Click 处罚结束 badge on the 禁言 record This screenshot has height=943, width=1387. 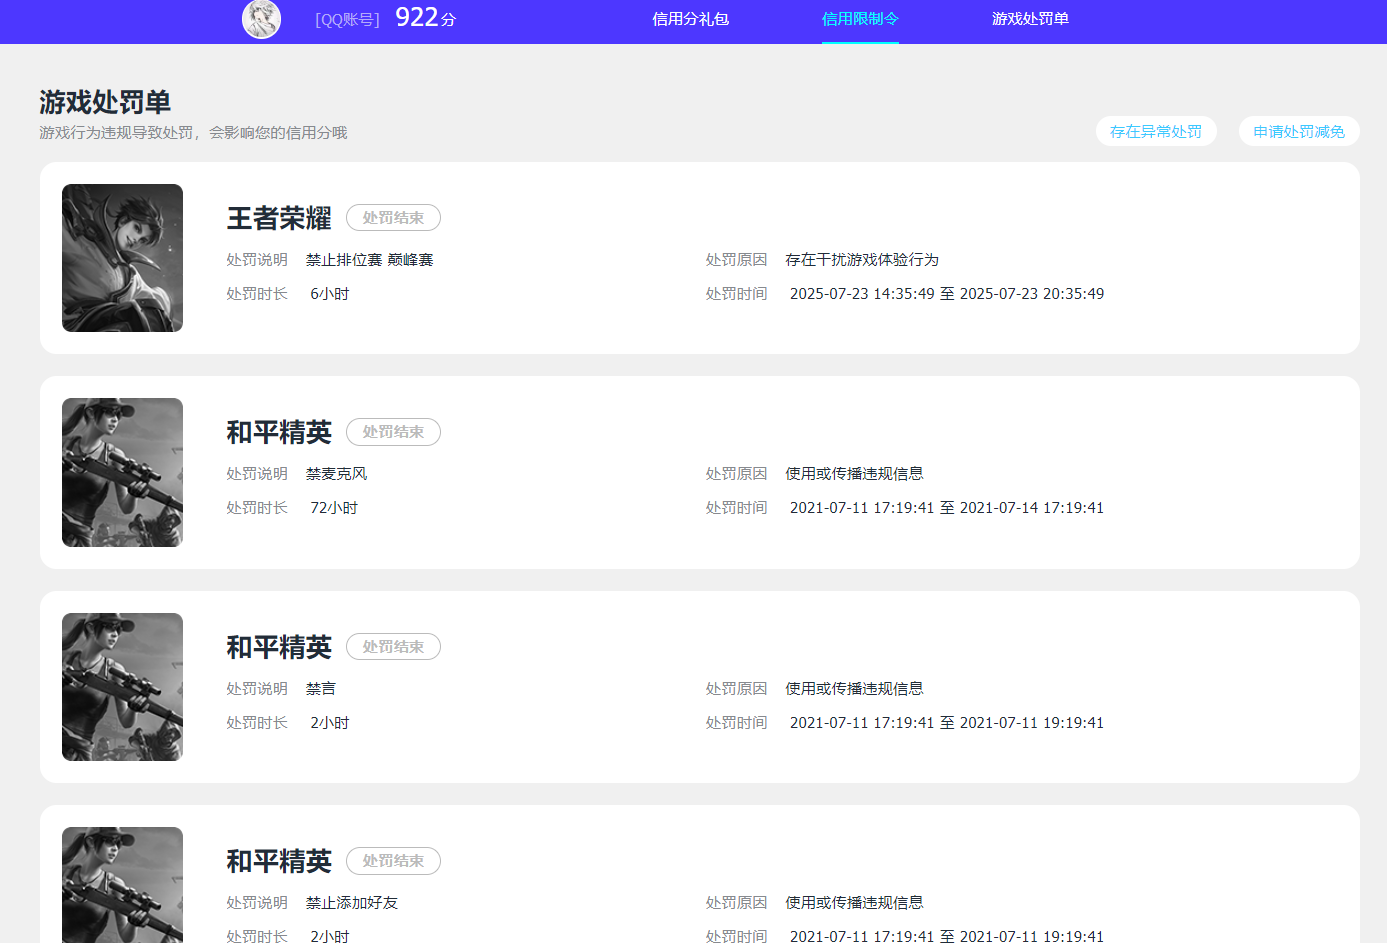point(393,646)
